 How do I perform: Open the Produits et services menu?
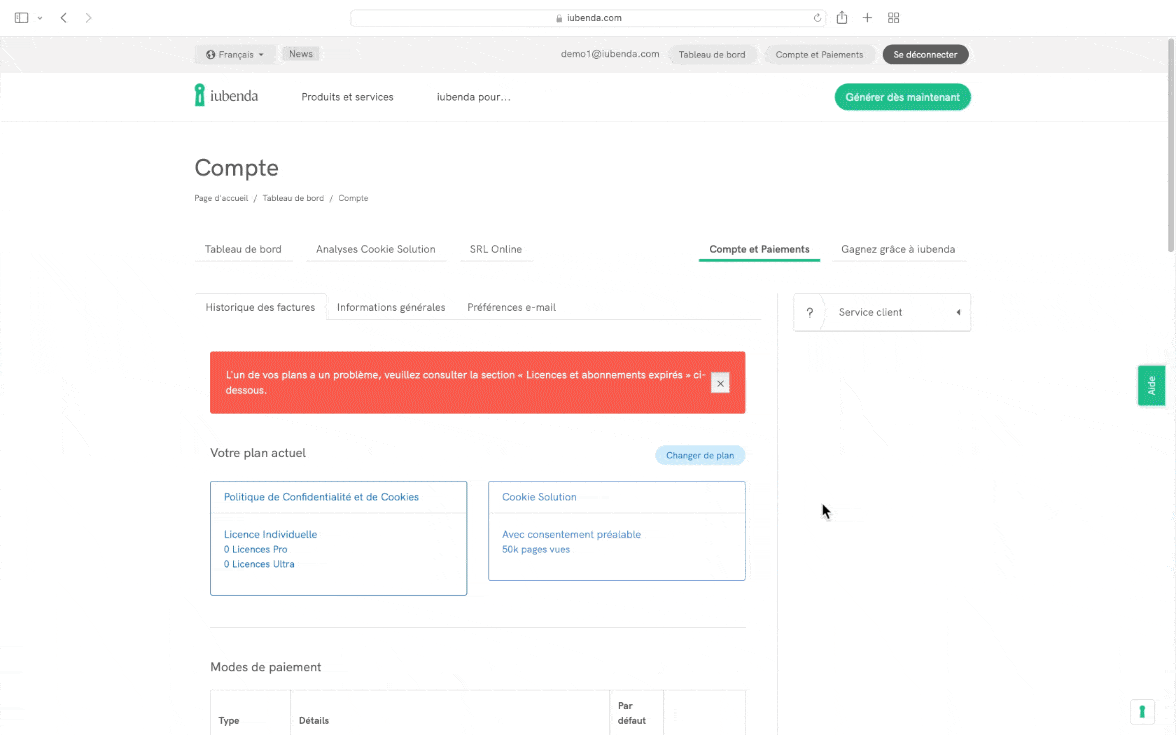click(x=347, y=97)
